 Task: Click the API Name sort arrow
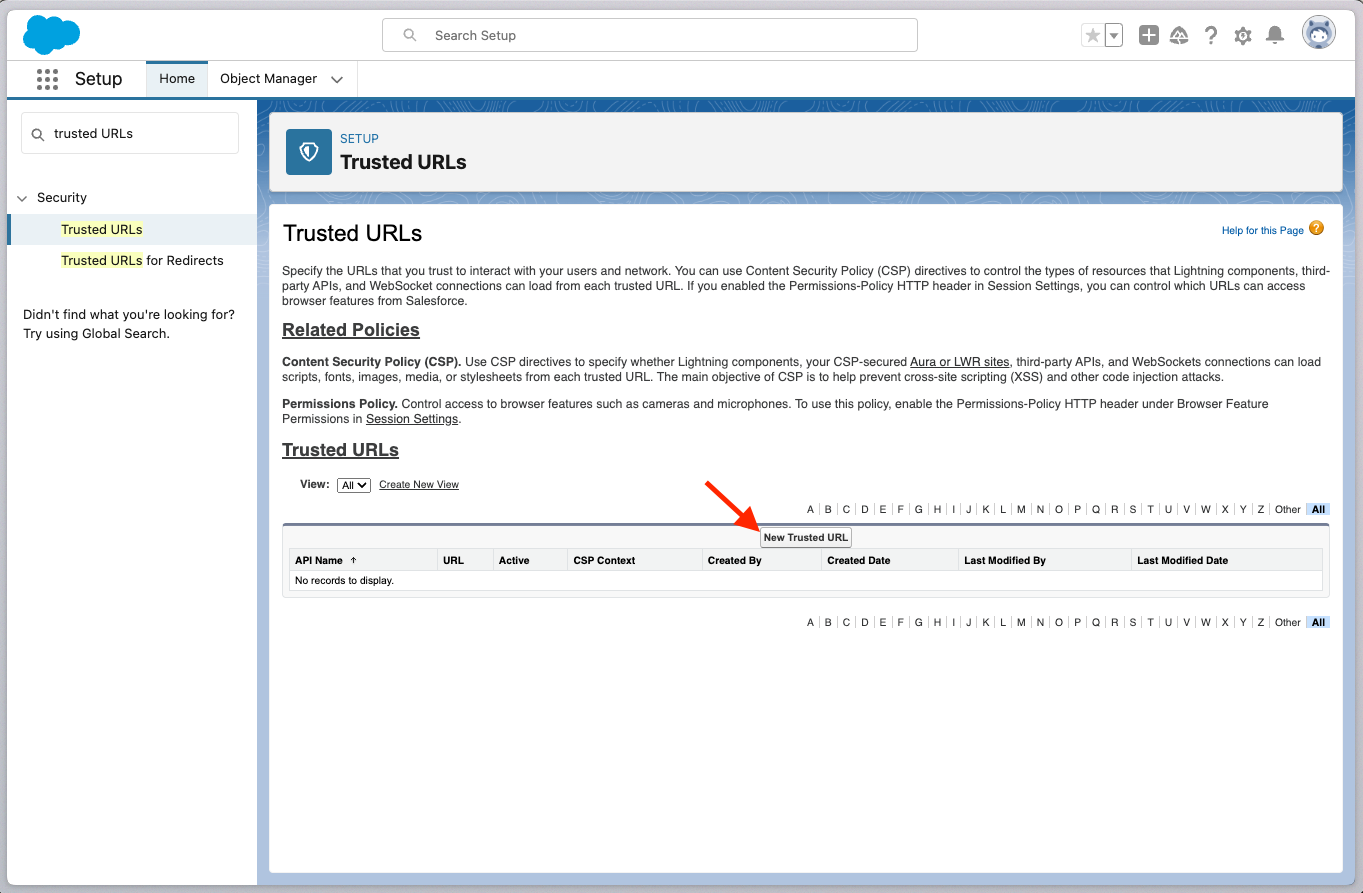pos(353,561)
